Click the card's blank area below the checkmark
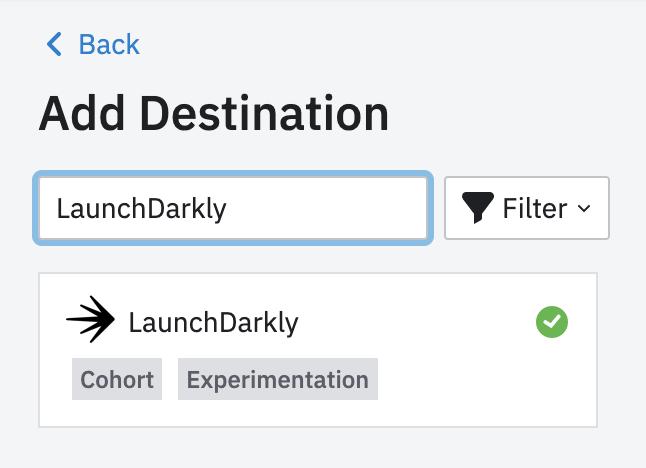 point(551,385)
